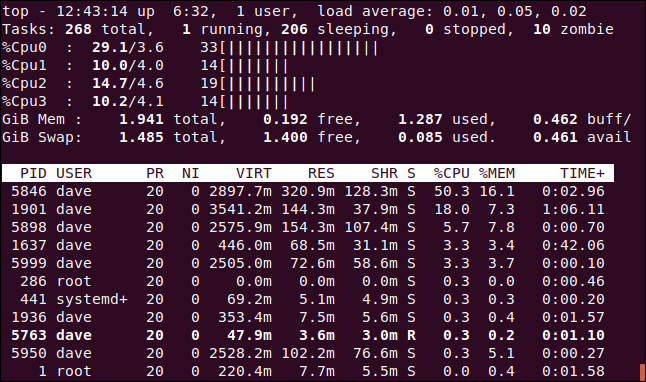This screenshot has width=646, height=382.
Task: Click the 0.085 used swap value
Action: tap(420, 137)
